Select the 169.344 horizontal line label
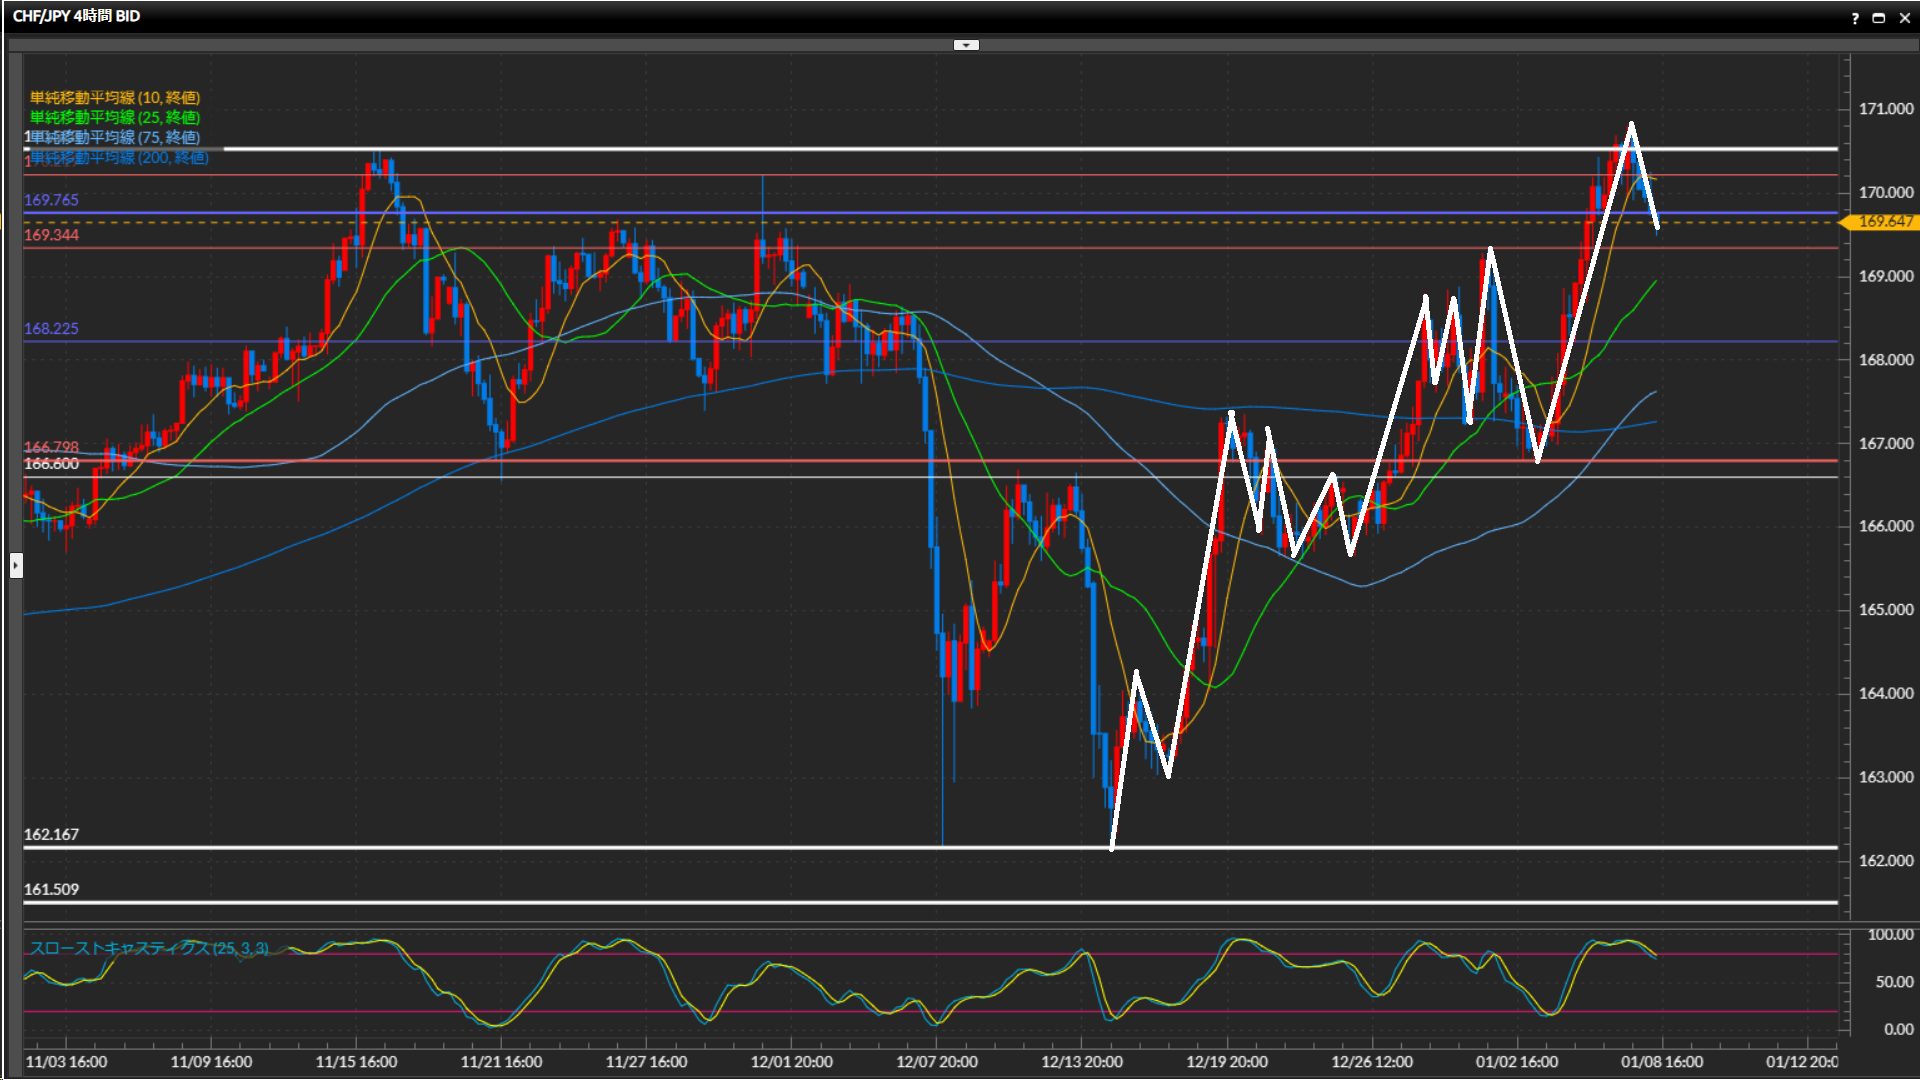 coord(51,235)
